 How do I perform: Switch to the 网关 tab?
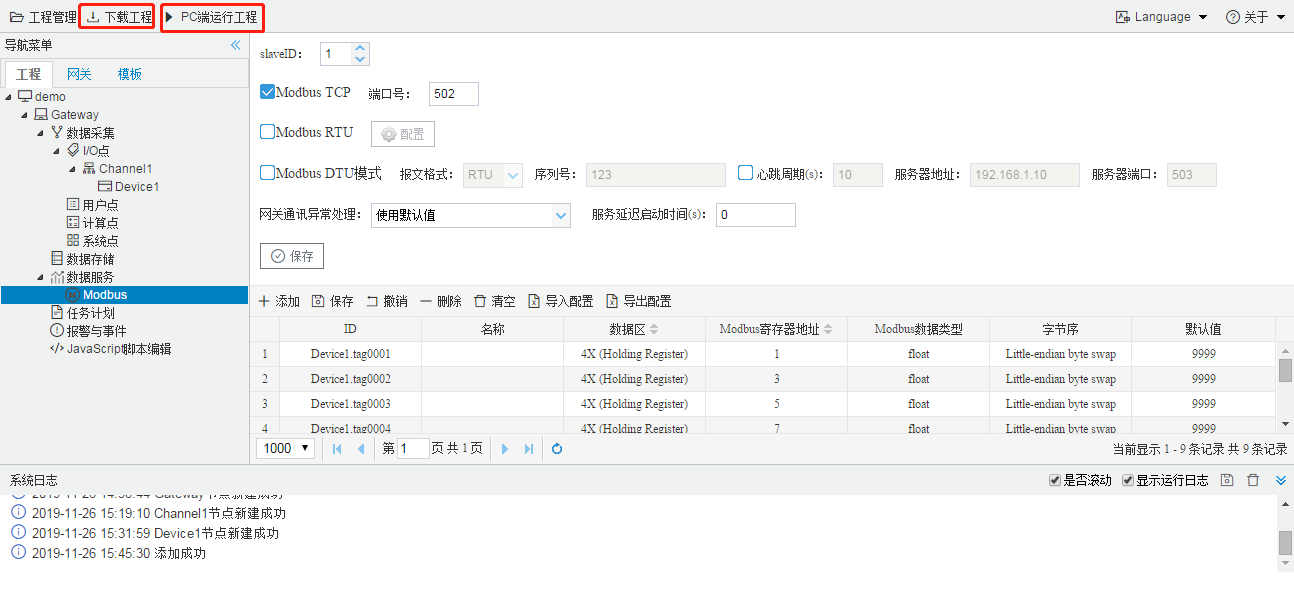coord(79,74)
